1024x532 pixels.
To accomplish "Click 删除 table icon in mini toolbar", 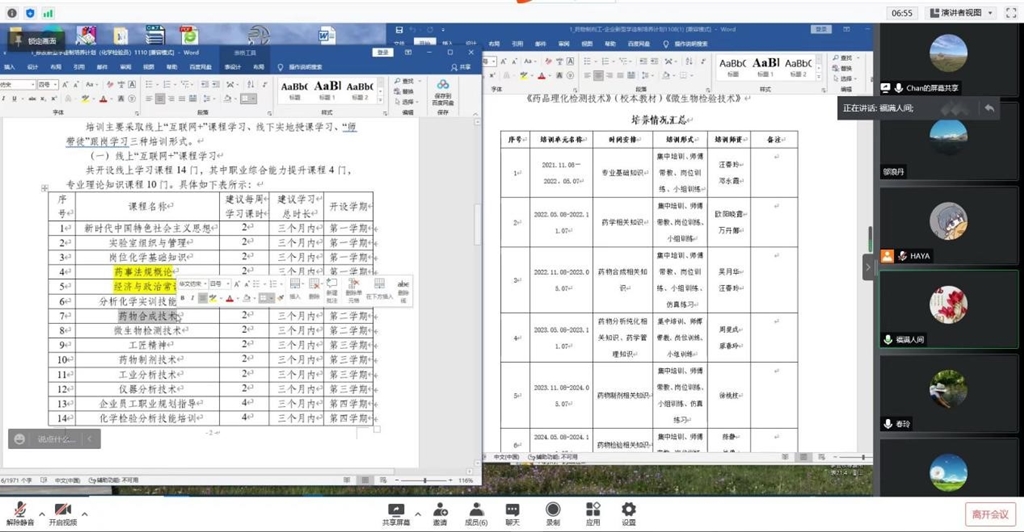I will (314, 289).
